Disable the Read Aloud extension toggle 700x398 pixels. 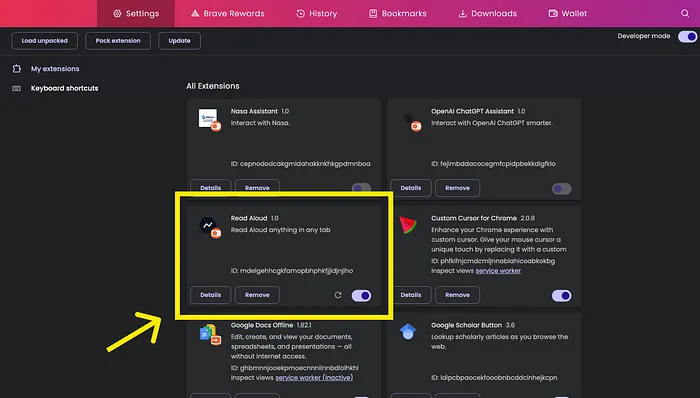361,295
